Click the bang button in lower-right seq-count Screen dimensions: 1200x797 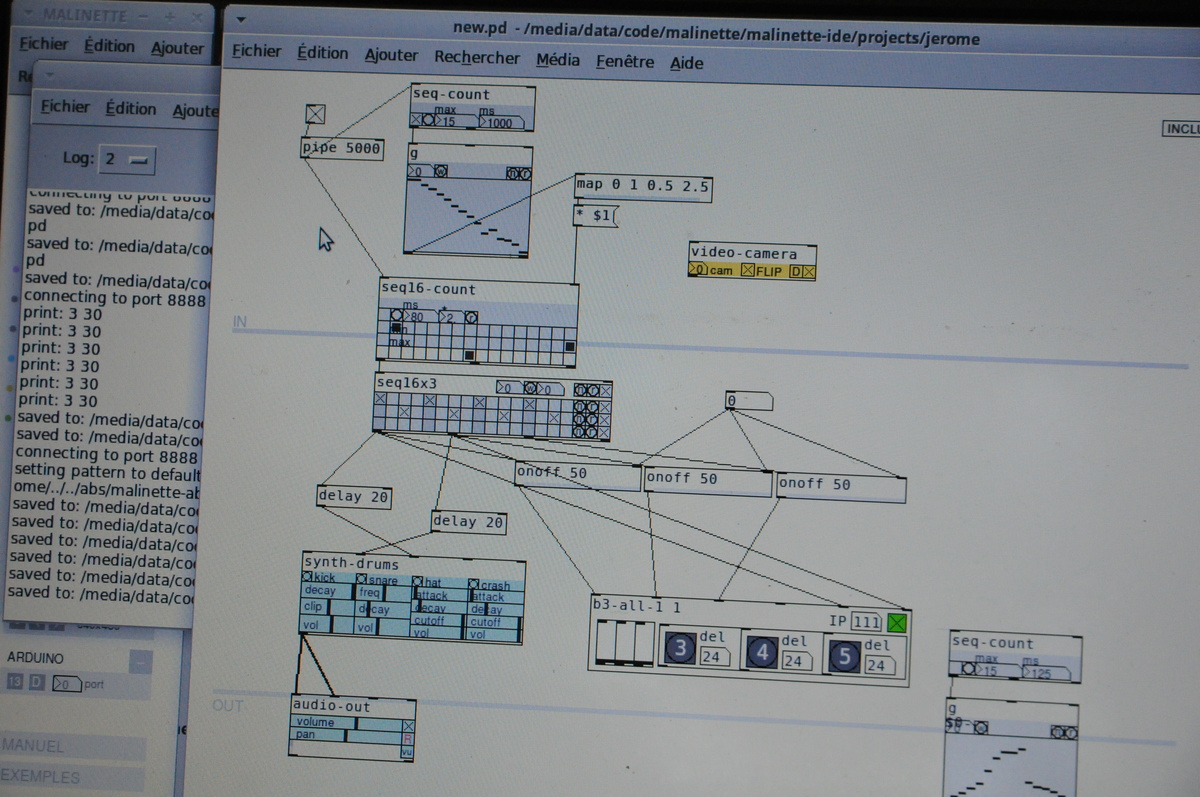pos(968,669)
